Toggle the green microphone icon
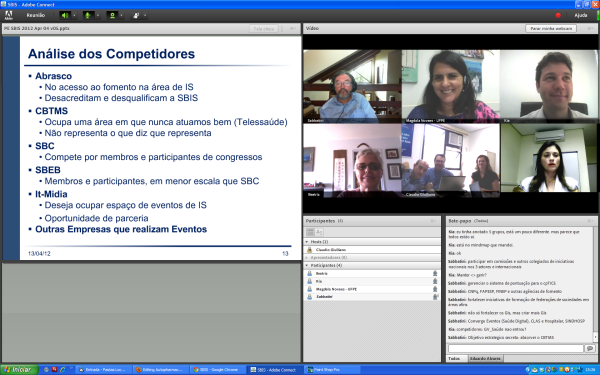This screenshot has width=600, height=375. (x=88, y=15)
